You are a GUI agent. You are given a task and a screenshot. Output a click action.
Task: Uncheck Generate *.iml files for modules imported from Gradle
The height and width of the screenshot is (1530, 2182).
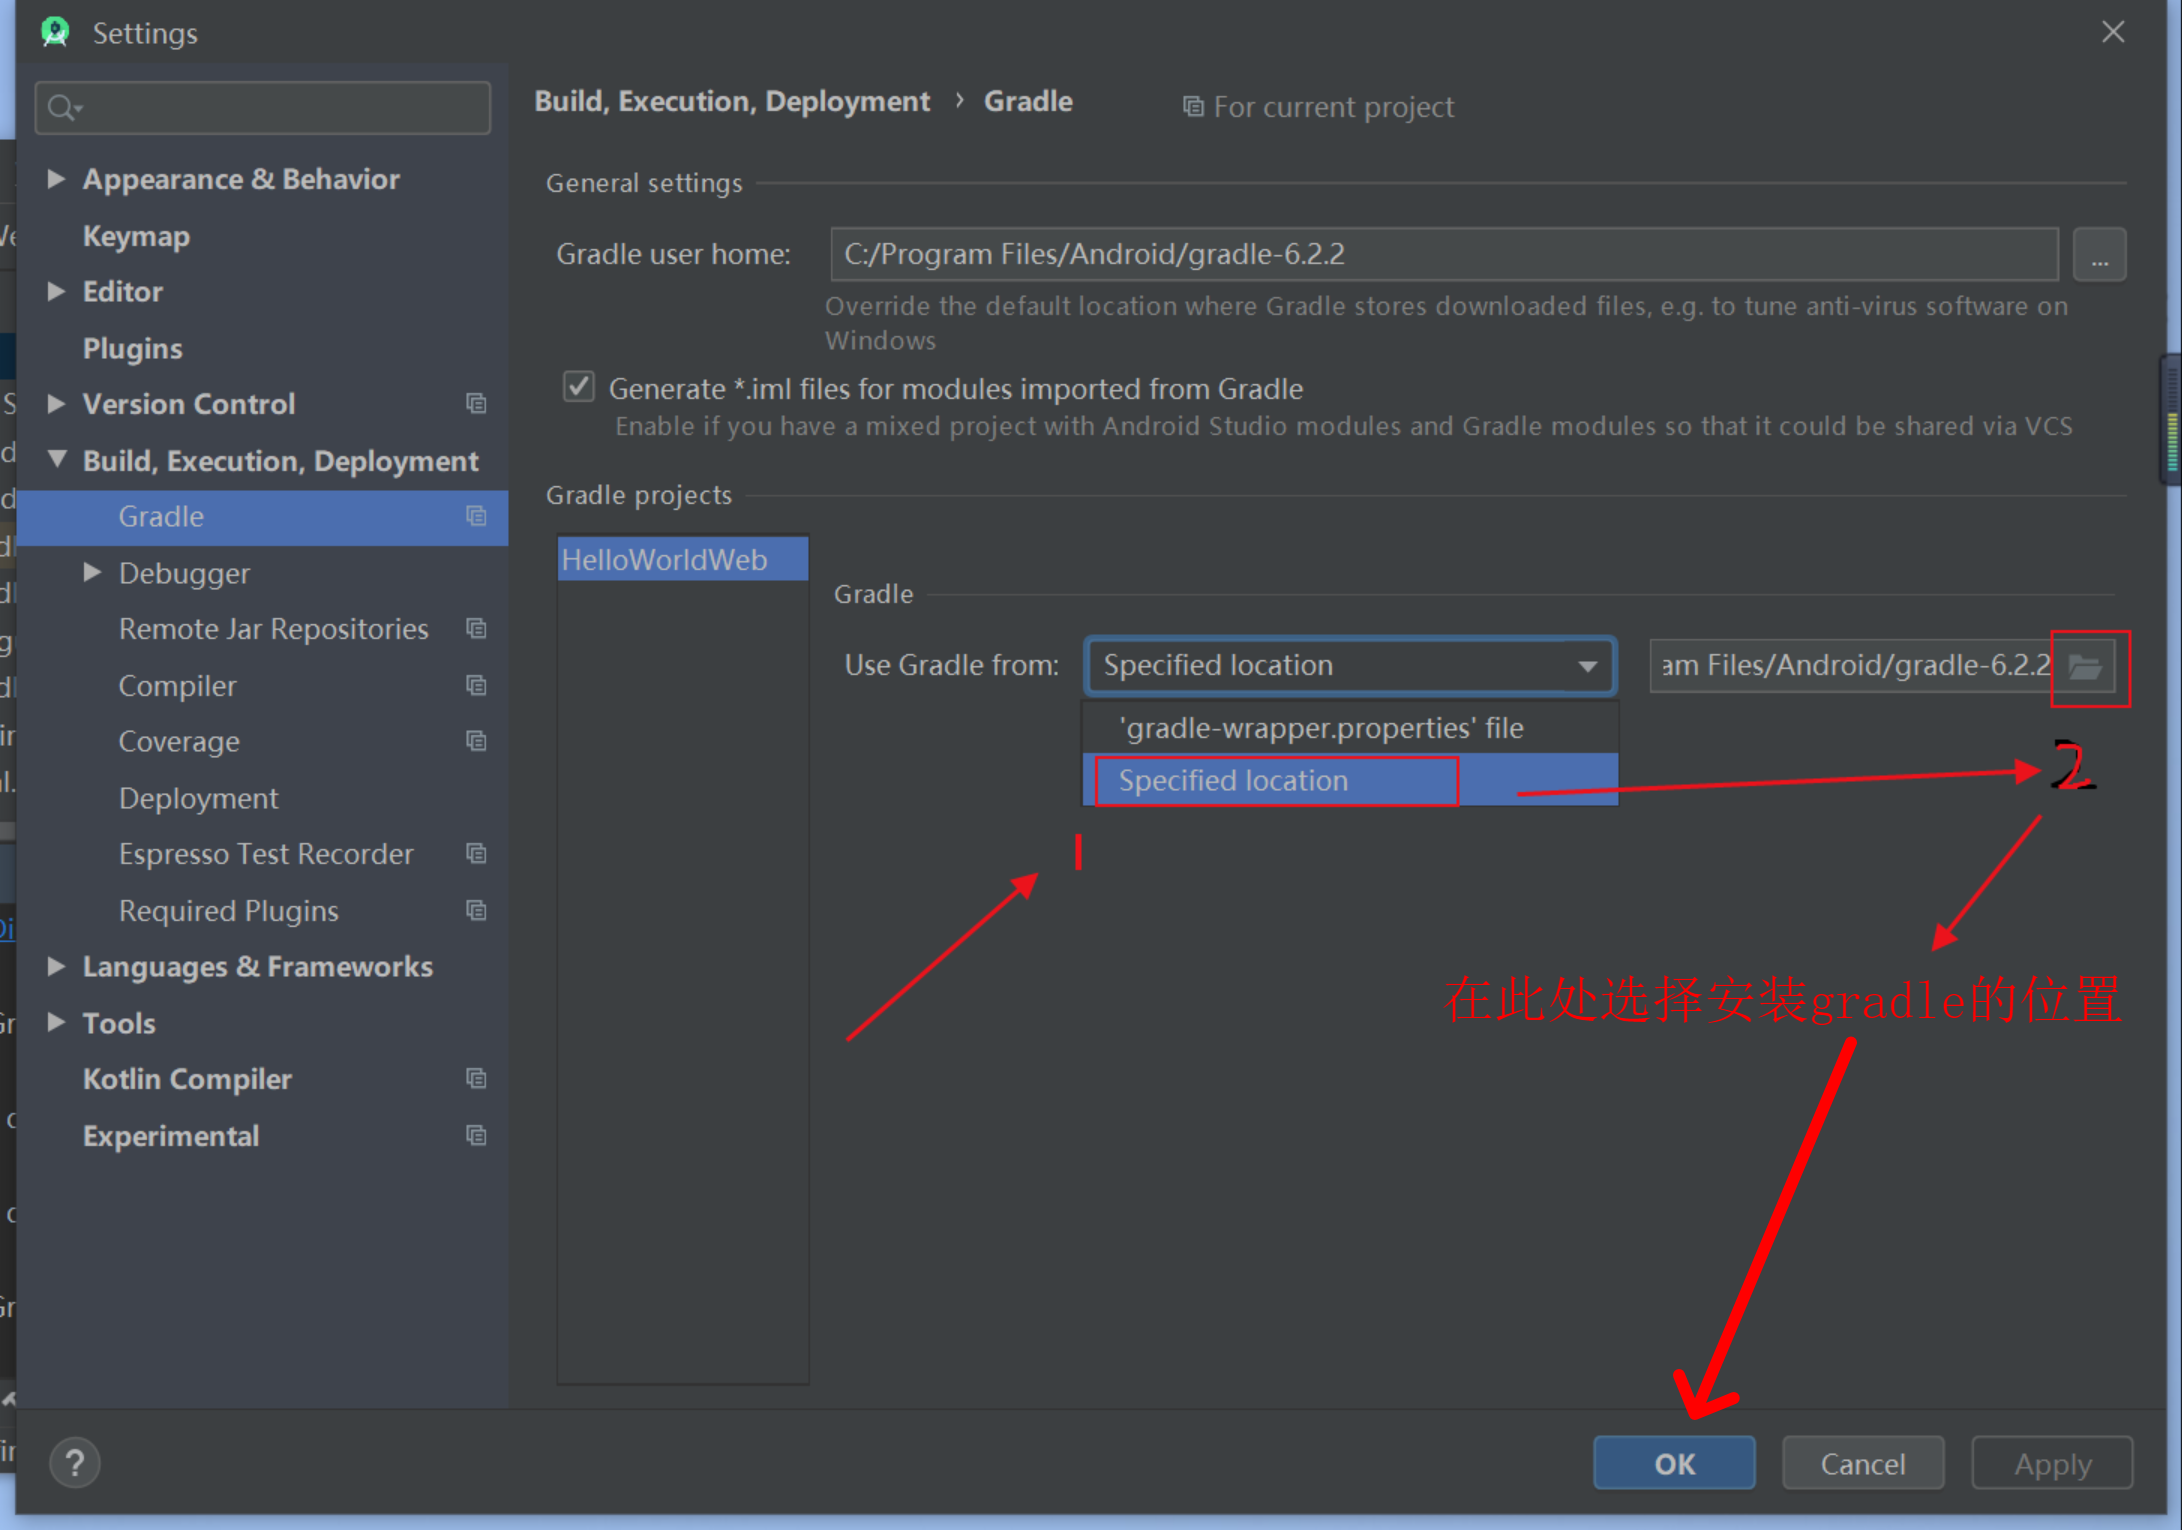coord(578,387)
